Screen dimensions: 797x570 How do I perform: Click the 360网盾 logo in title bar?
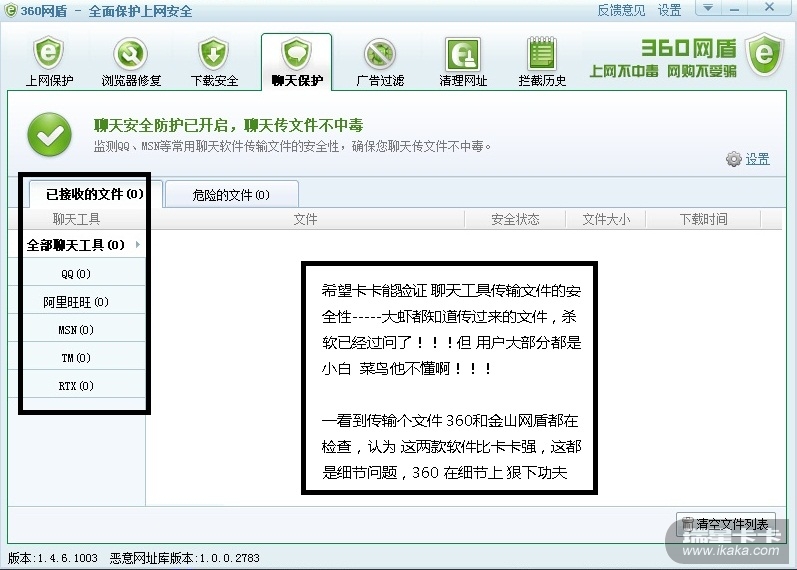10,10
